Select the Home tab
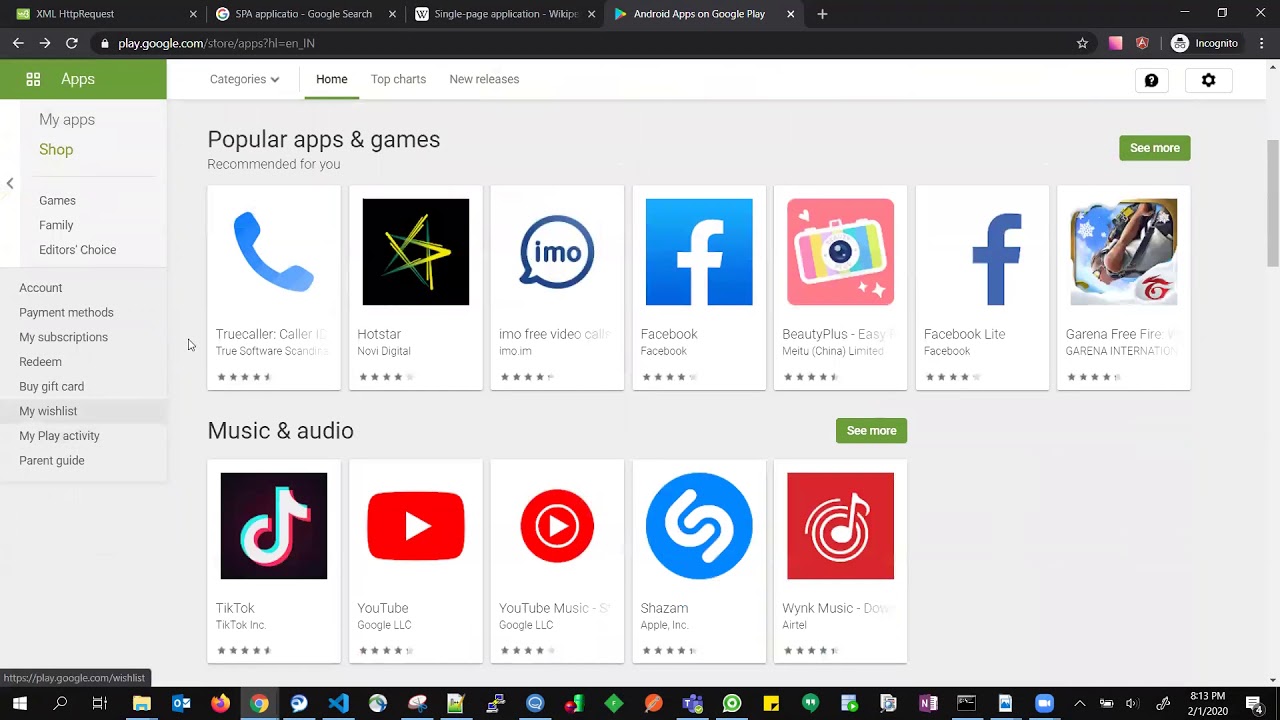 coord(332,79)
